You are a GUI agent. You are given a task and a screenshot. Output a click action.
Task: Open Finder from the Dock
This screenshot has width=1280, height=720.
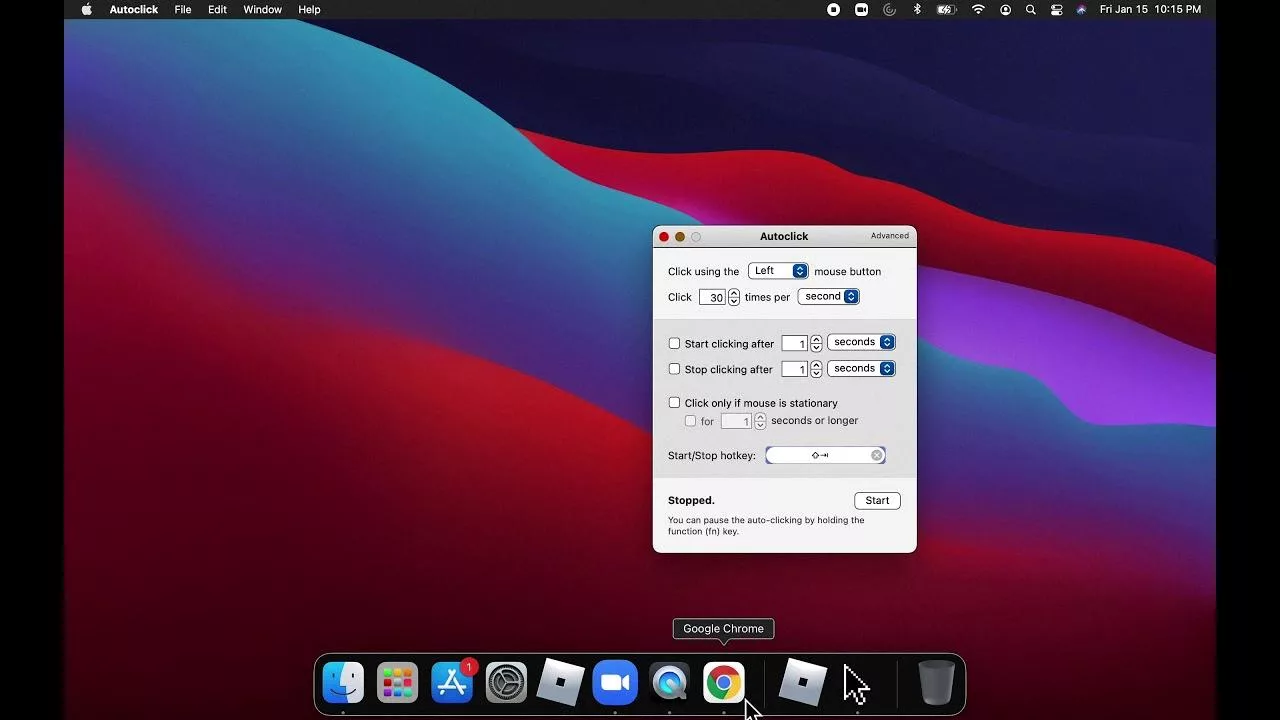343,683
